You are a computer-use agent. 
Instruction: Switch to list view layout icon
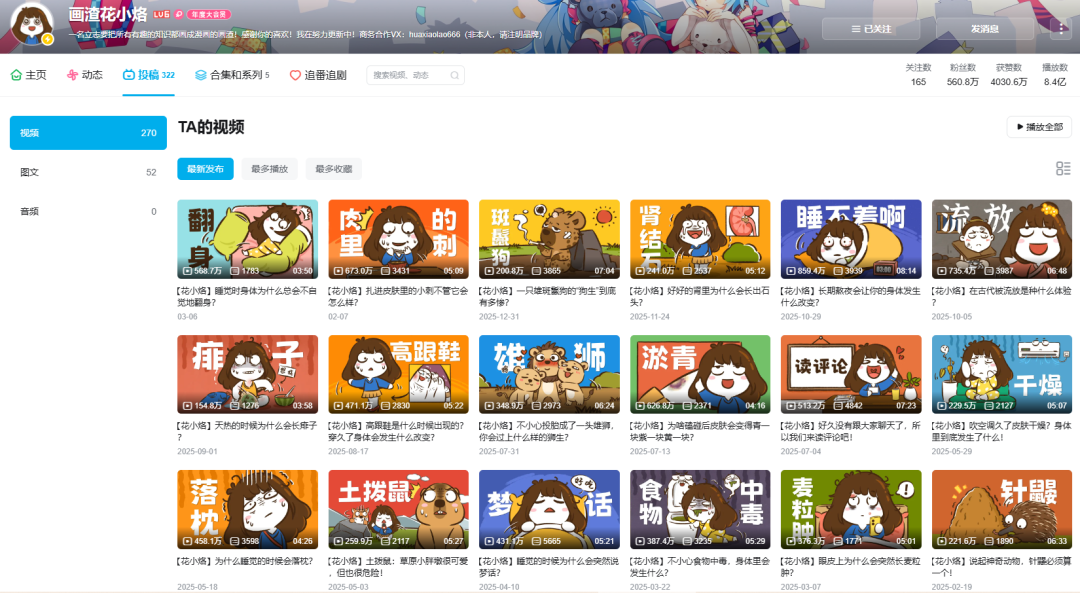tap(1063, 169)
